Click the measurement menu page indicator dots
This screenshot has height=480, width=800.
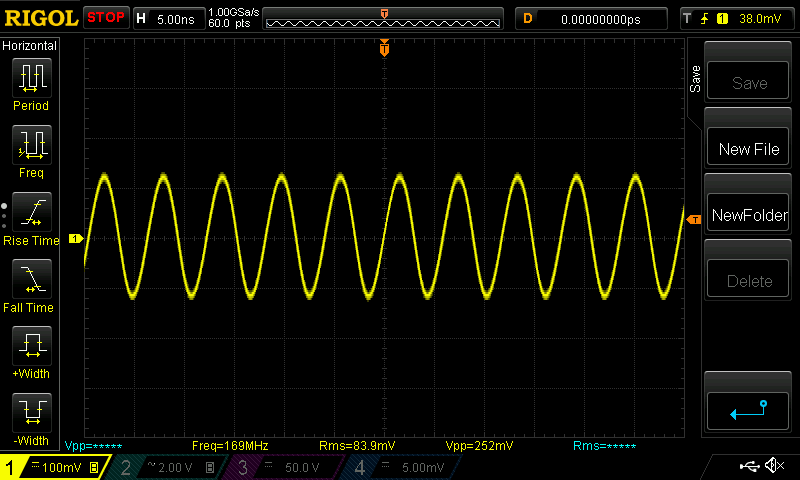[x=4, y=216]
